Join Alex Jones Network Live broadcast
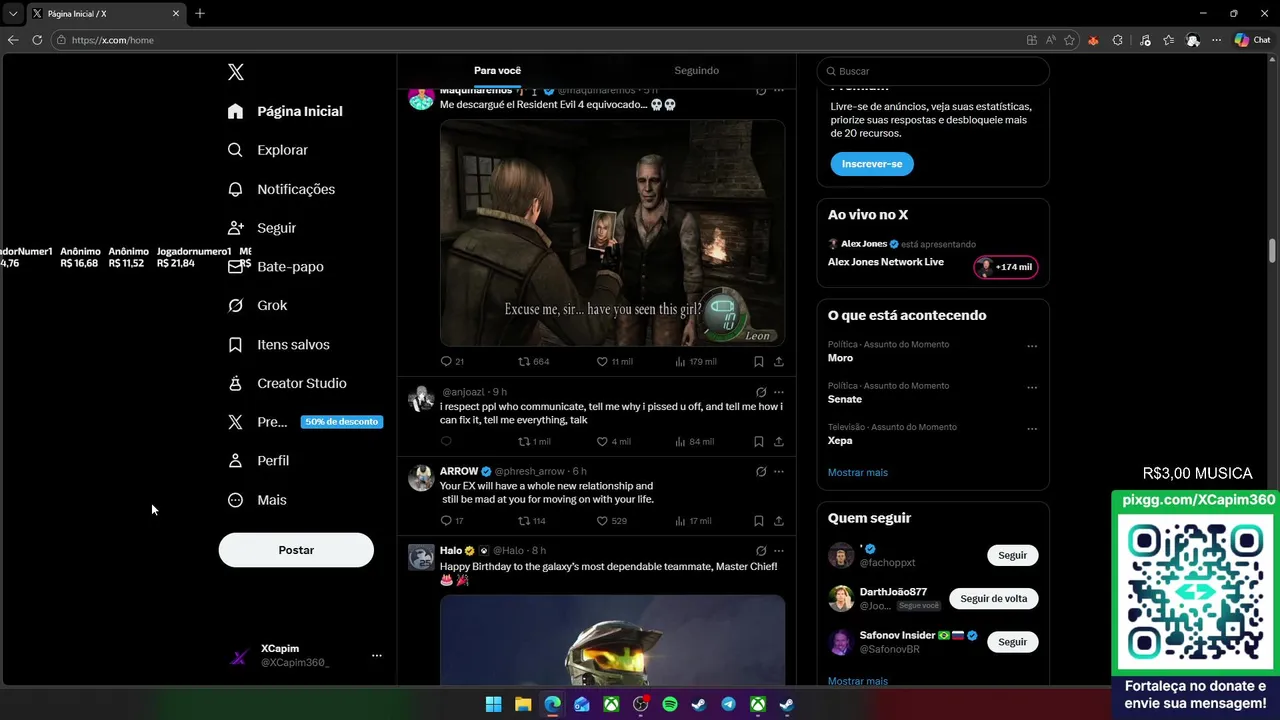 1006,267
